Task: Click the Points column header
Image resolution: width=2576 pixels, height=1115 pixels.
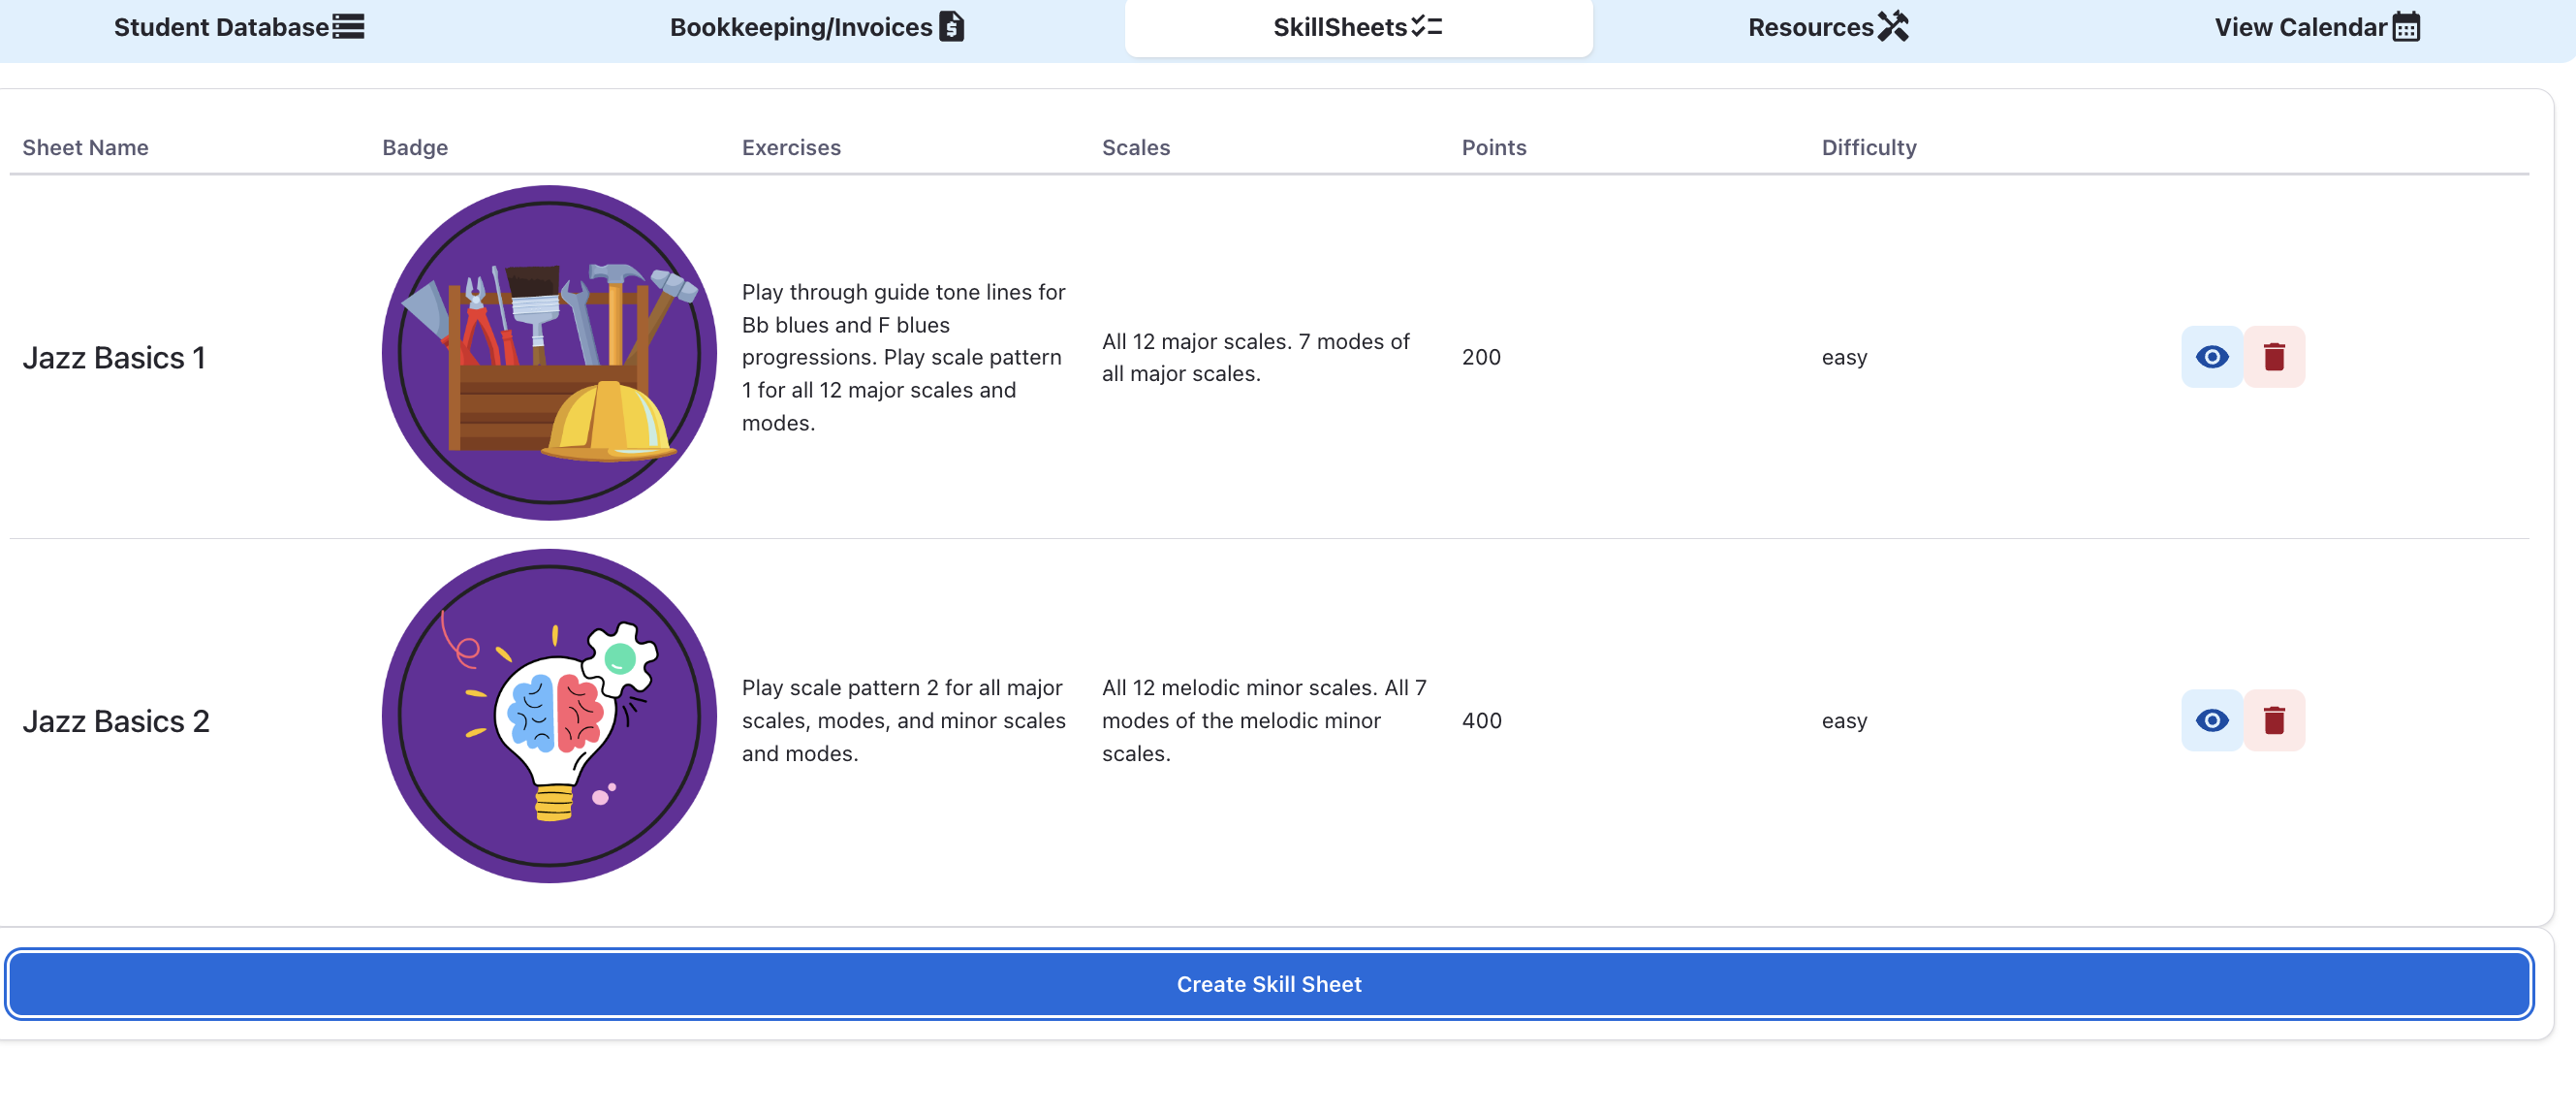Action: pos(1494,147)
